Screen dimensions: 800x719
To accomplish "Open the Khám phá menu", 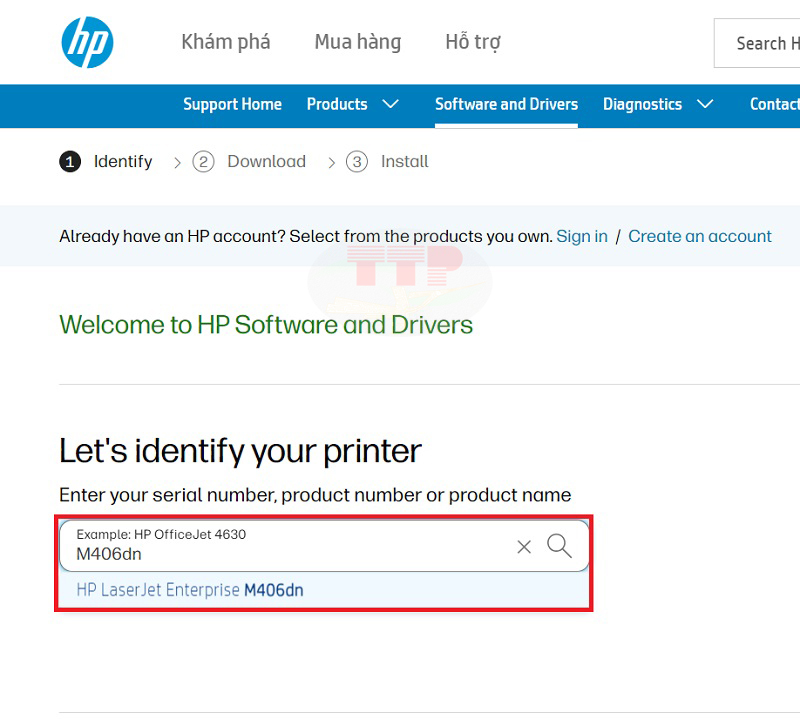I will (225, 42).
